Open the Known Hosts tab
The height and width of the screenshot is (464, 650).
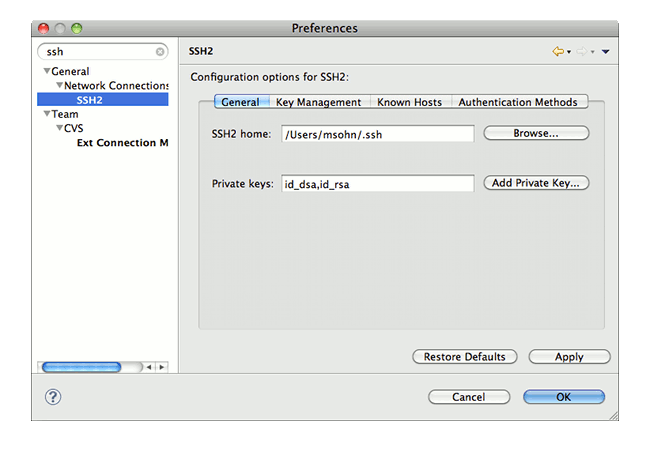(411, 102)
